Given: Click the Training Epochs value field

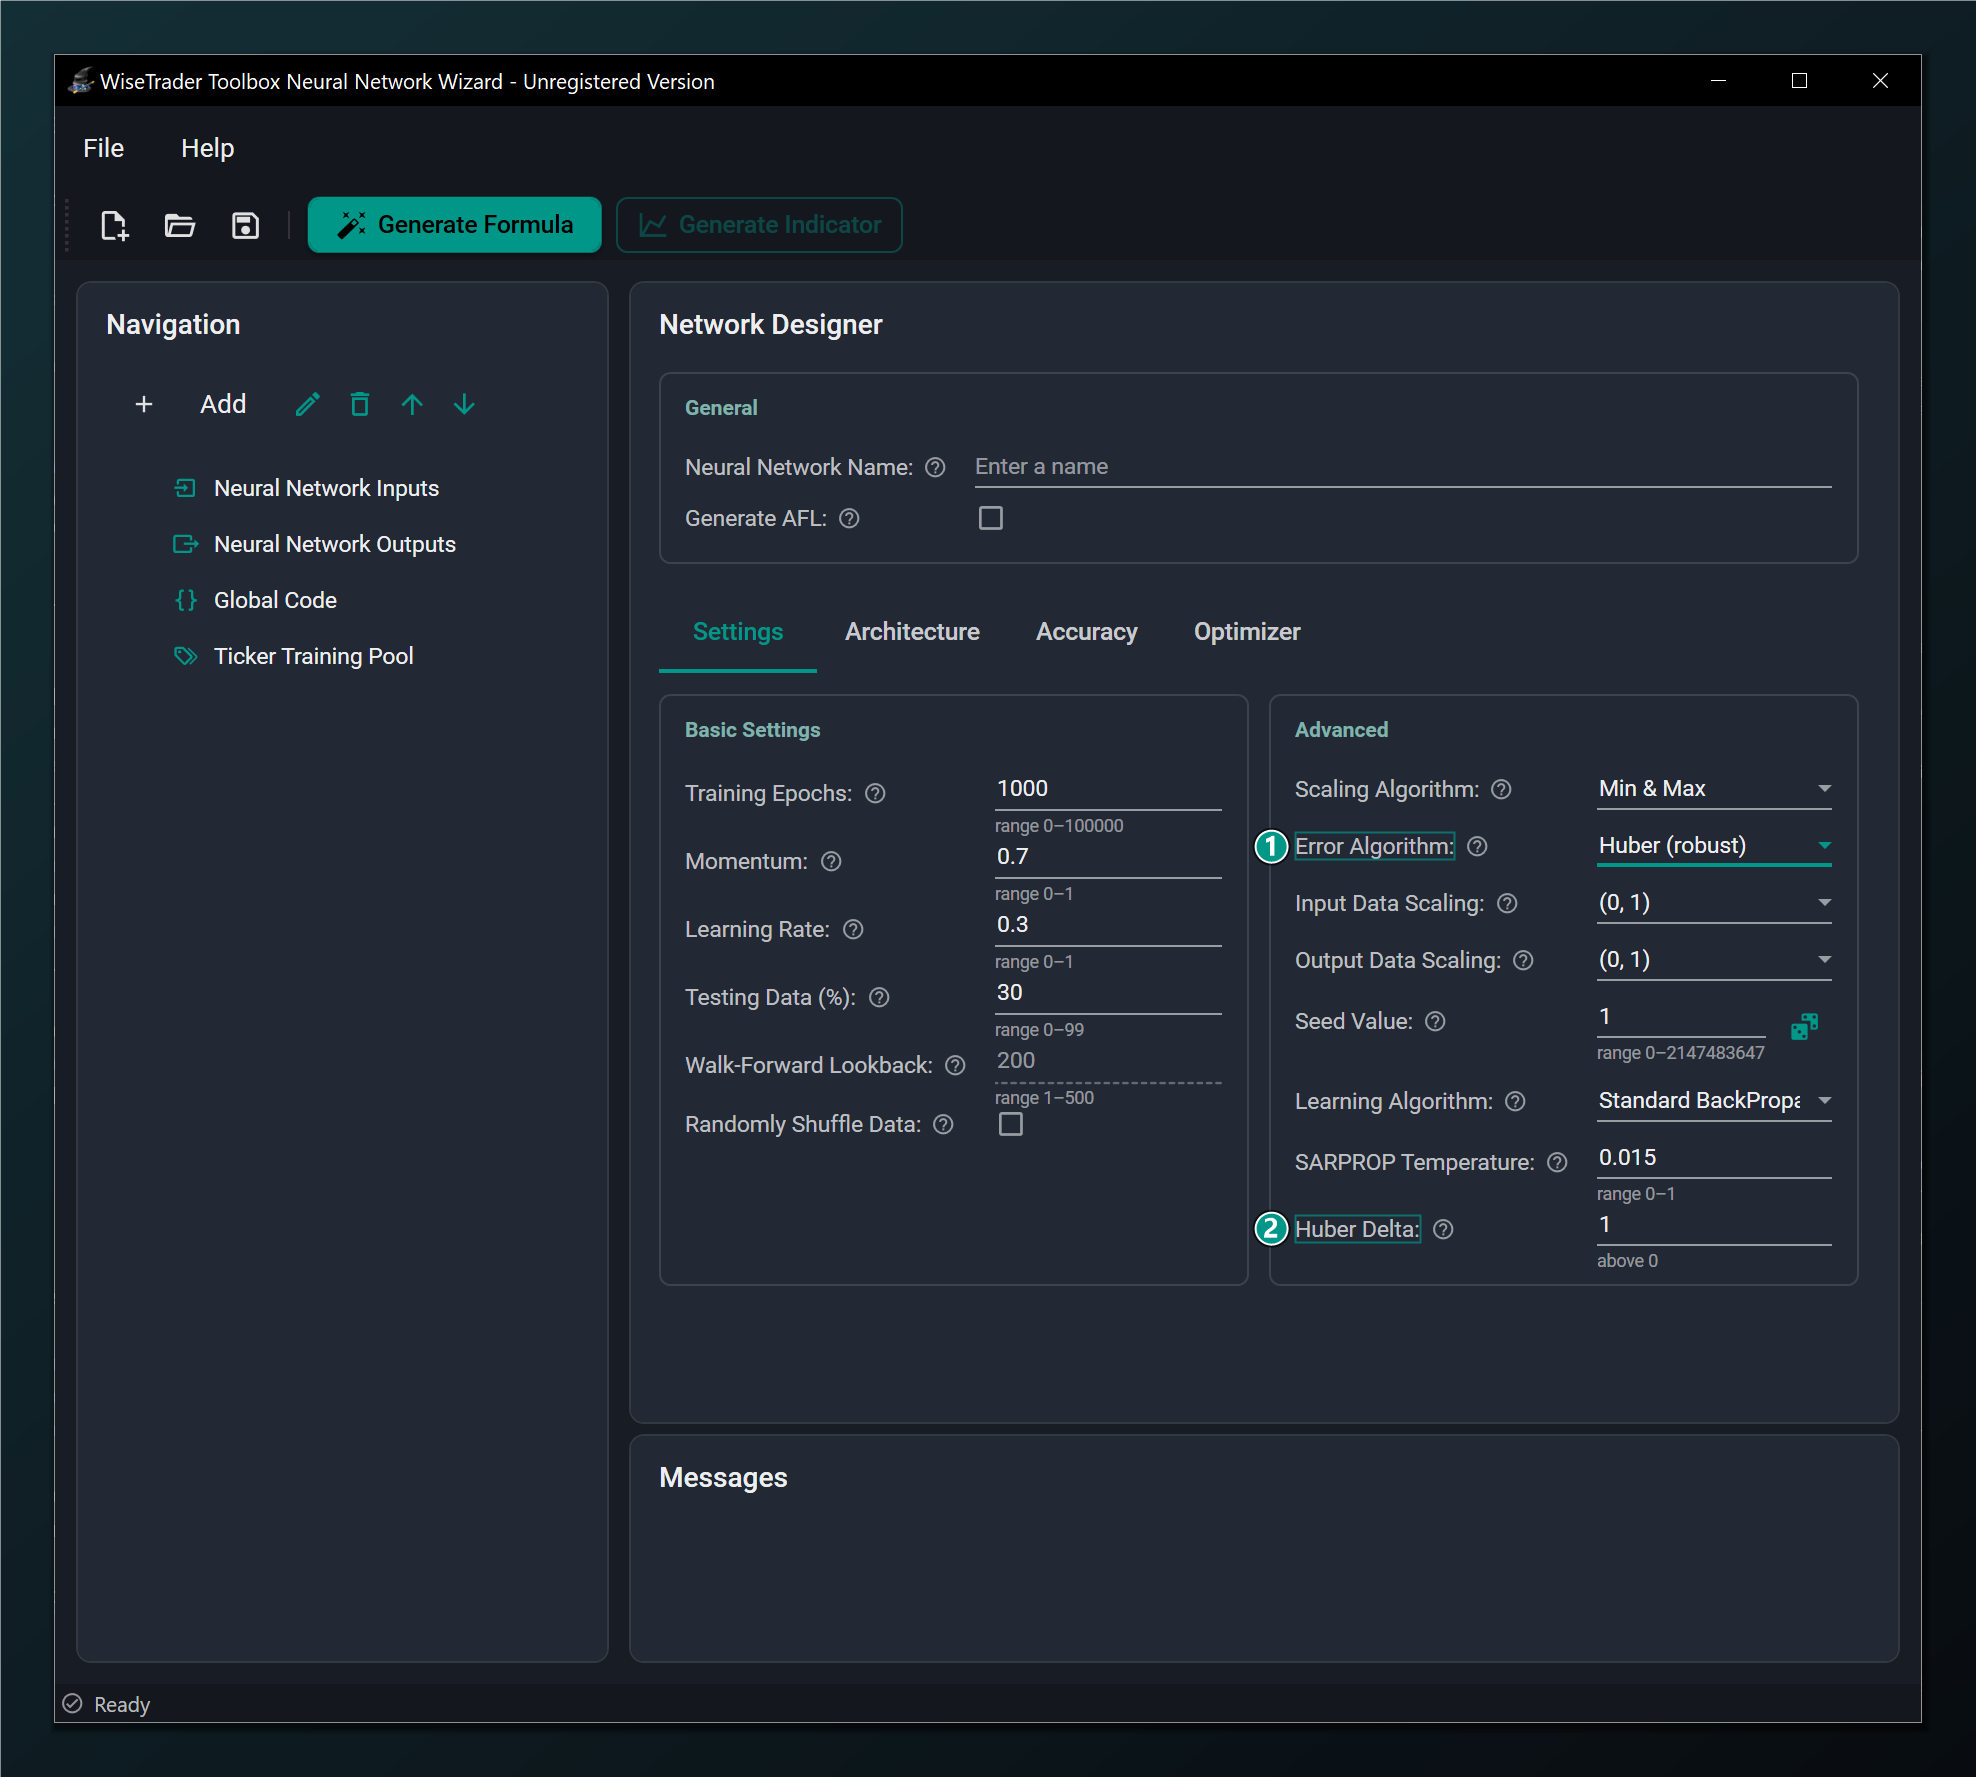Looking at the screenshot, I should point(1108,789).
